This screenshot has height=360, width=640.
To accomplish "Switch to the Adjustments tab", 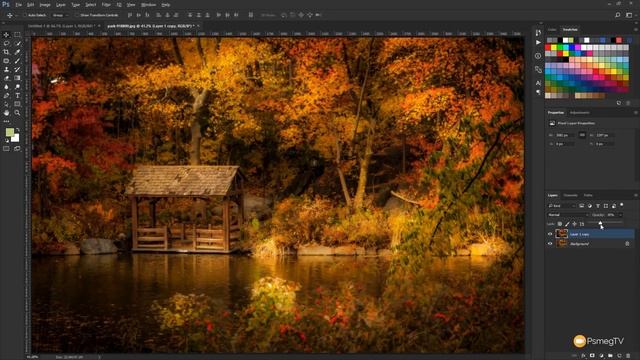I will point(580,113).
